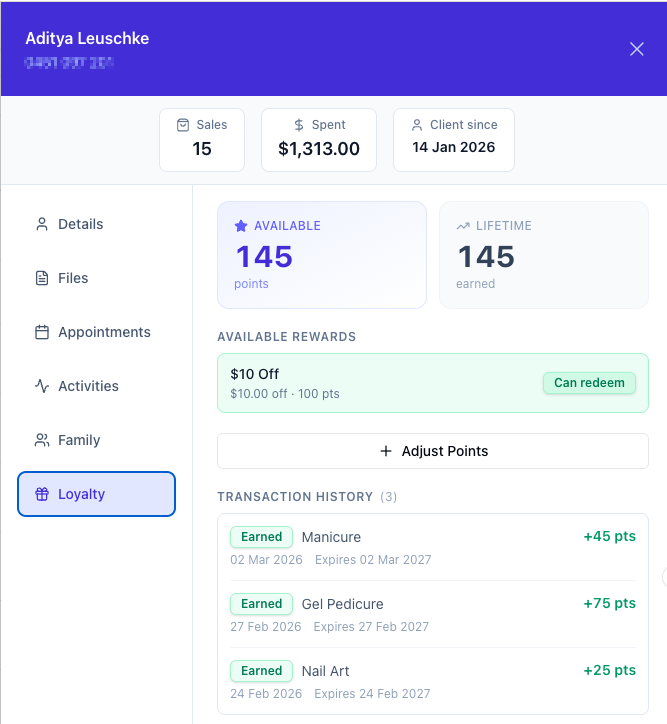Viewport: 667px width, 724px height.
Task: Click the Appointments calendar icon
Action: pyautogui.click(x=42, y=332)
